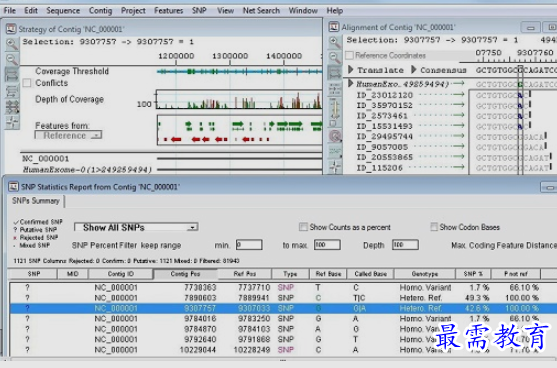The image size is (557, 368).
Task: Toggle Reference Coordinates checkbox
Action: [x=350, y=55]
